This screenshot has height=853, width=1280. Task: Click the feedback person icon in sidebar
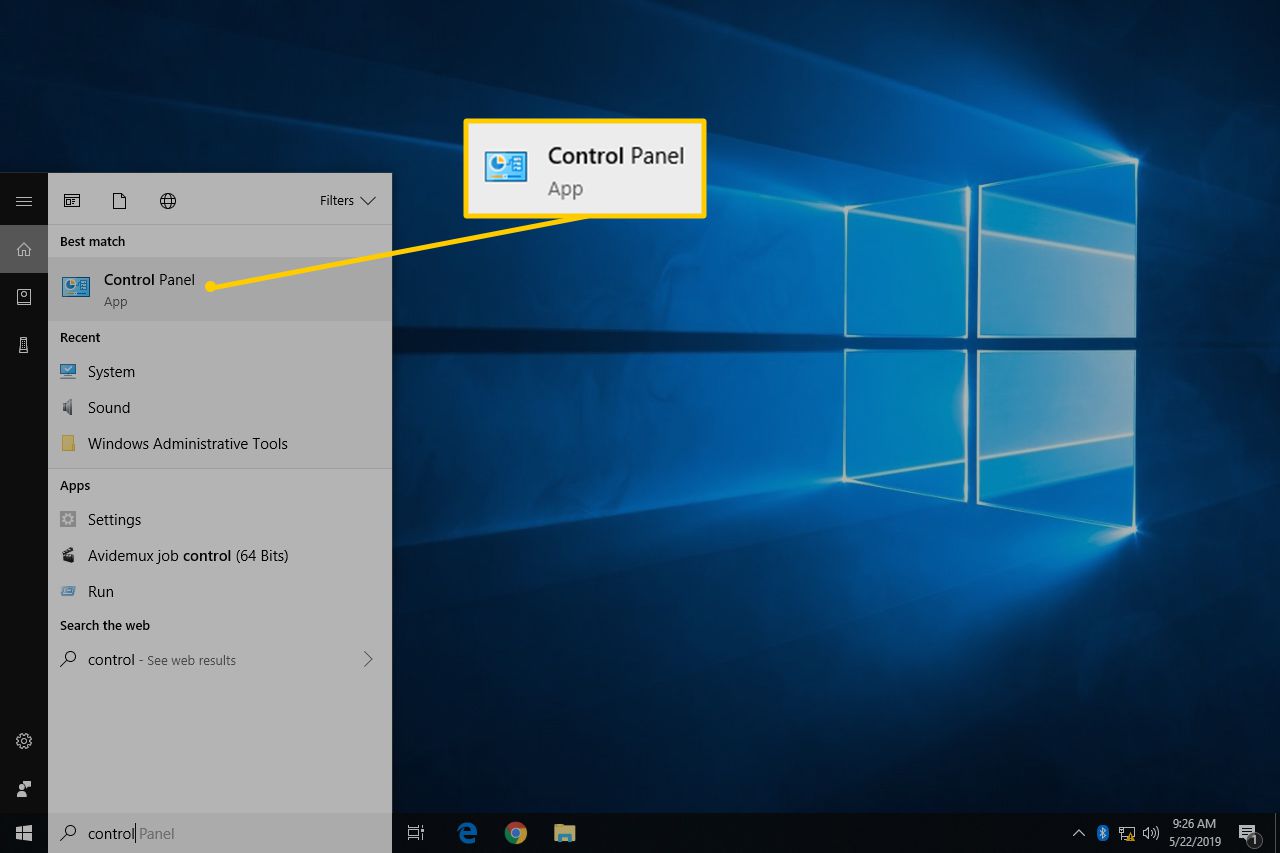point(24,789)
